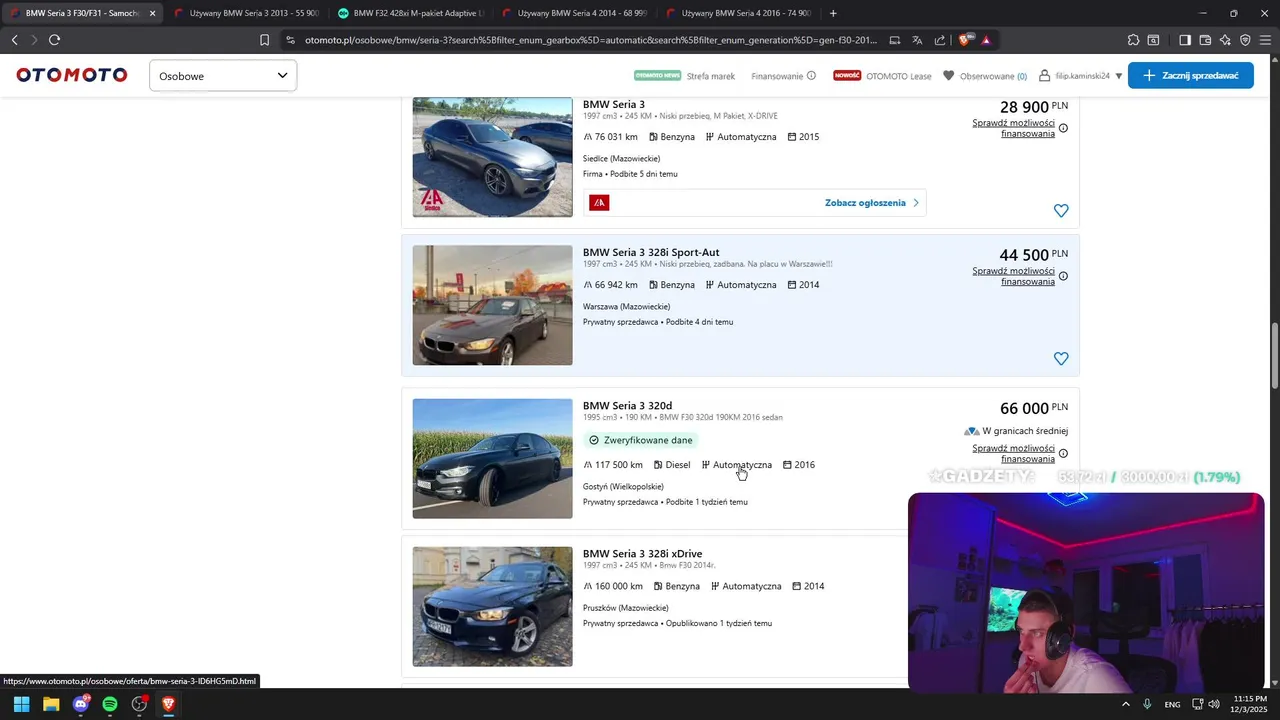Click ENG language indicator in taskbar
The height and width of the screenshot is (720, 1280).
pyautogui.click(x=1172, y=704)
